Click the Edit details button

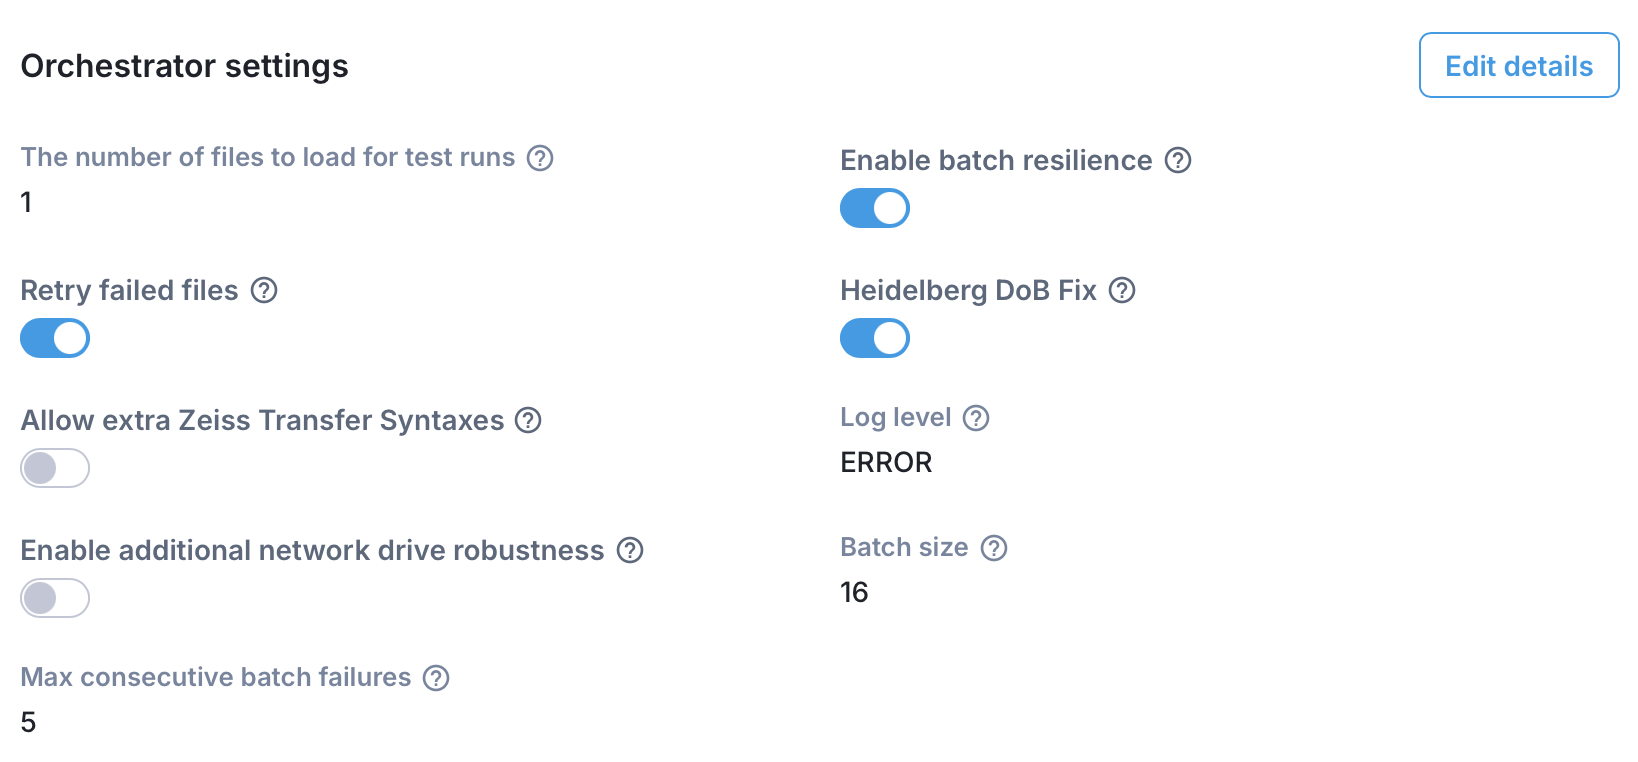1518,65
